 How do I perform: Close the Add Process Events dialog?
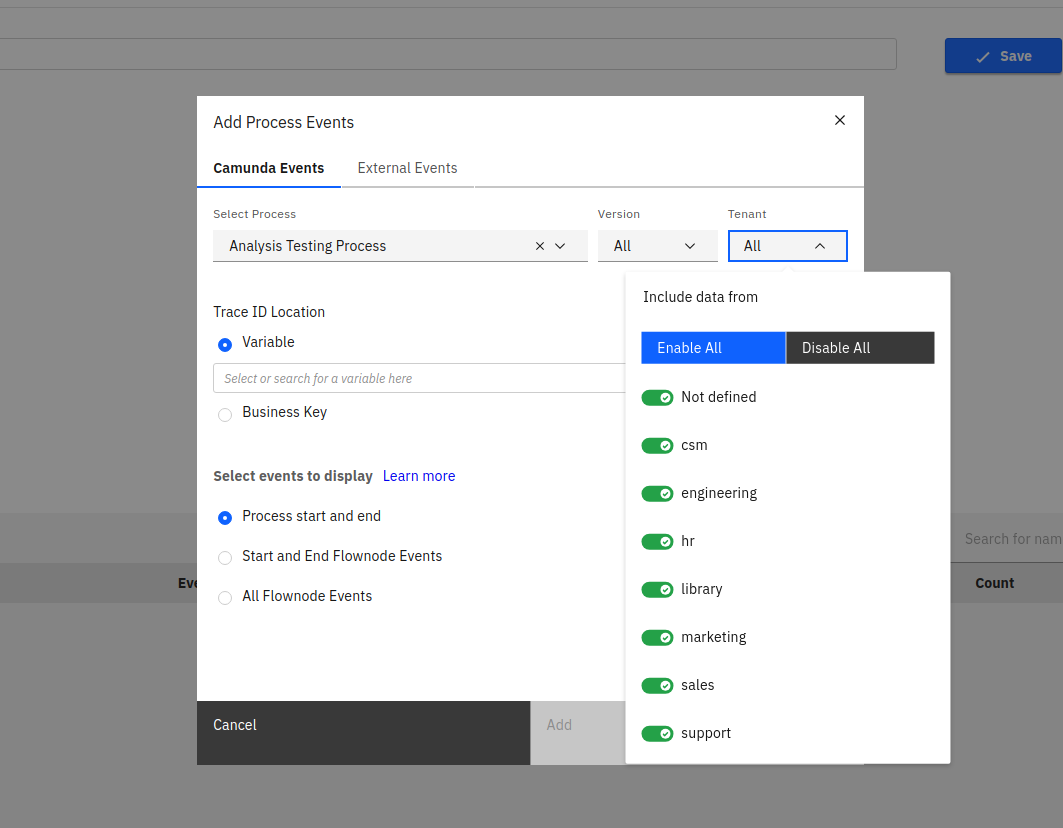[840, 120]
